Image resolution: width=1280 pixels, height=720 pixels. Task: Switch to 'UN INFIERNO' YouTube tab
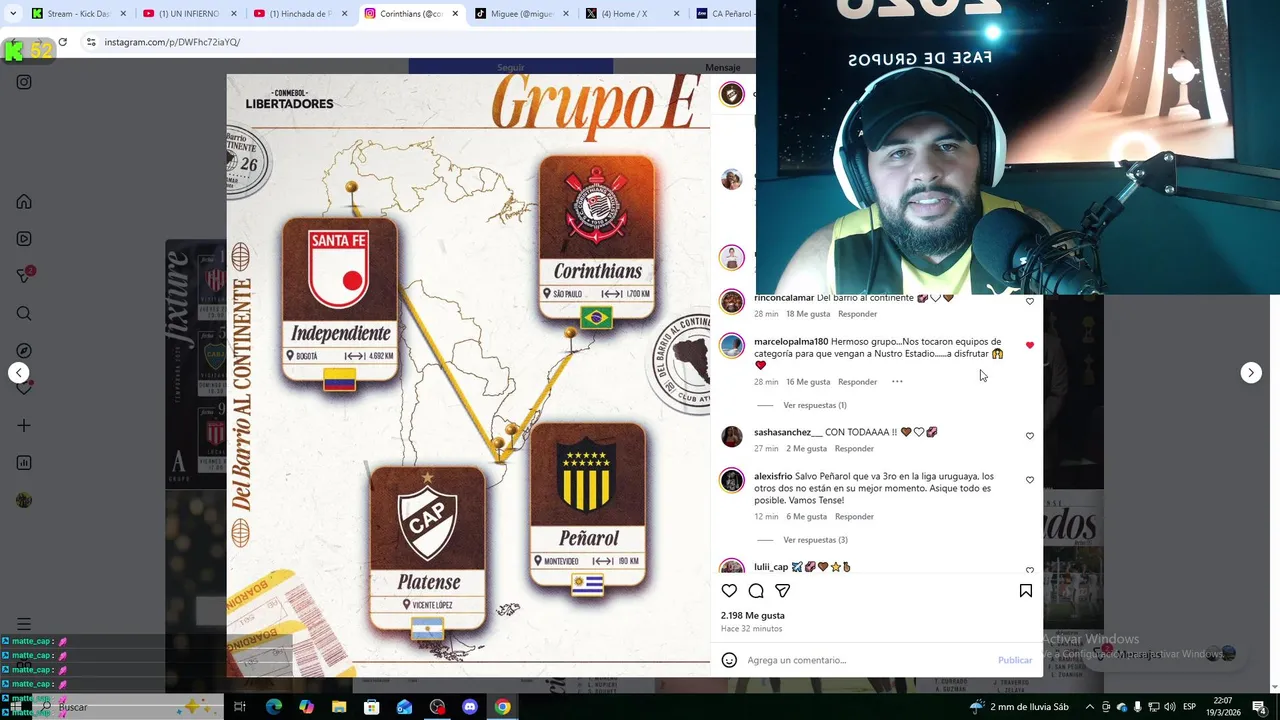point(190,14)
